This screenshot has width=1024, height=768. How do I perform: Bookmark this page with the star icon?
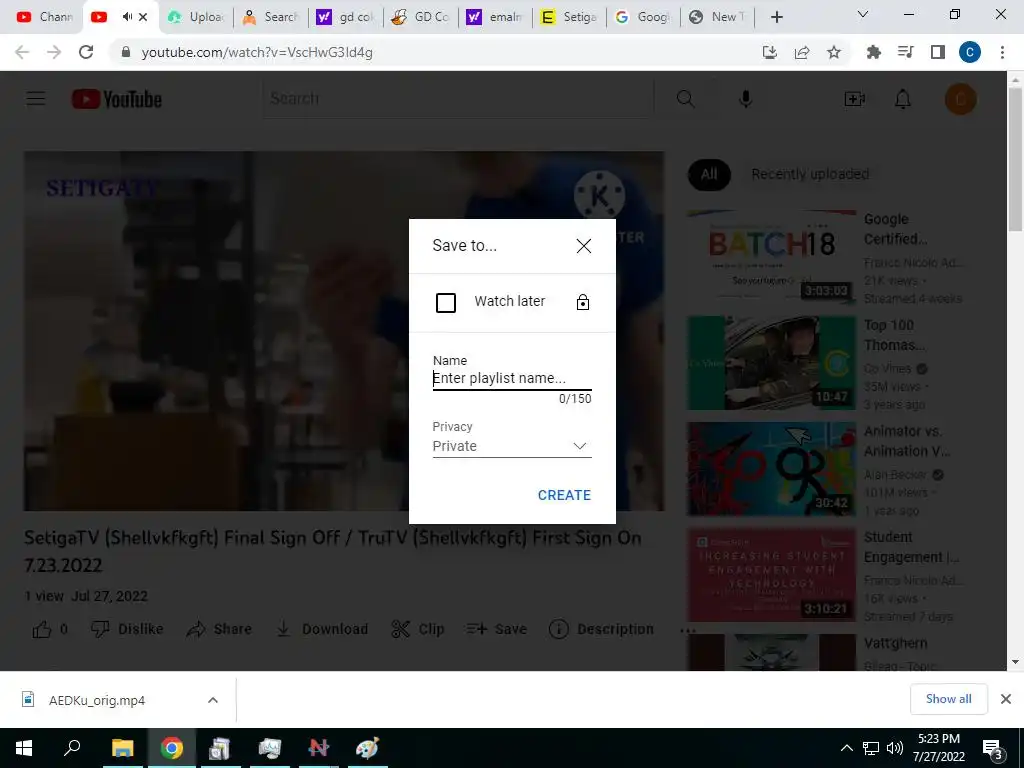point(834,52)
